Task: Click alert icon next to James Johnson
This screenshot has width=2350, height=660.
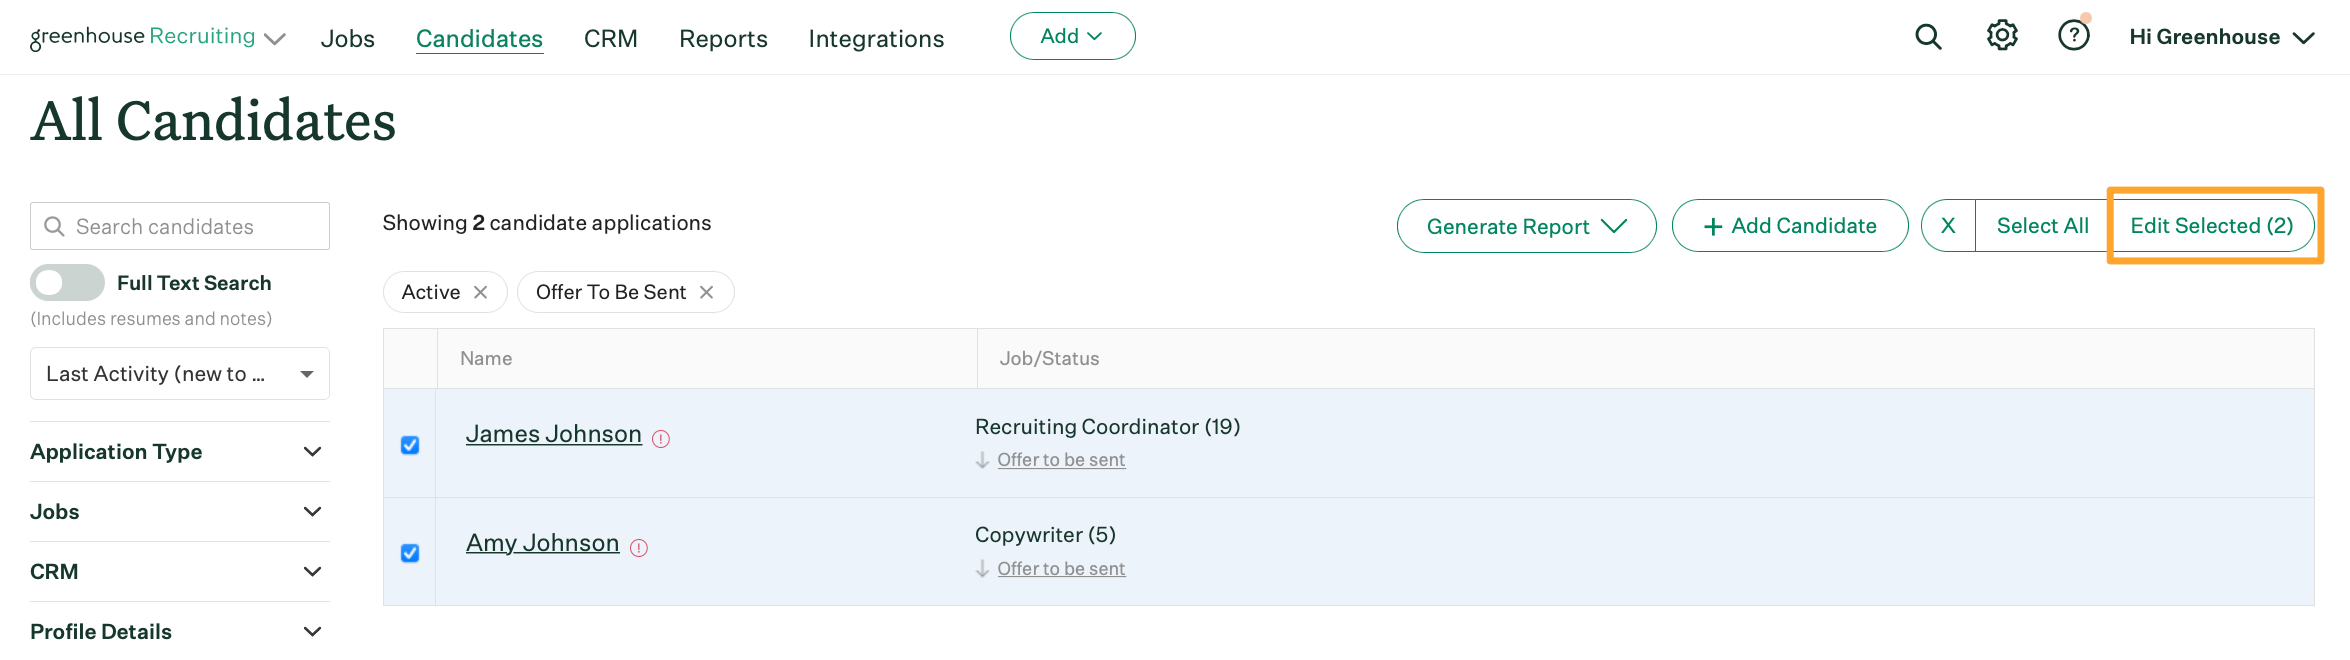Action: click(661, 439)
